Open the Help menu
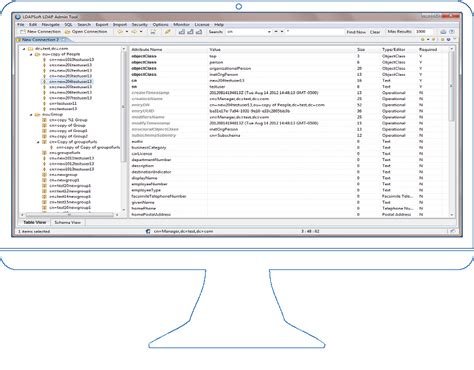Screen dimensions: 474x370 click(x=219, y=25)
